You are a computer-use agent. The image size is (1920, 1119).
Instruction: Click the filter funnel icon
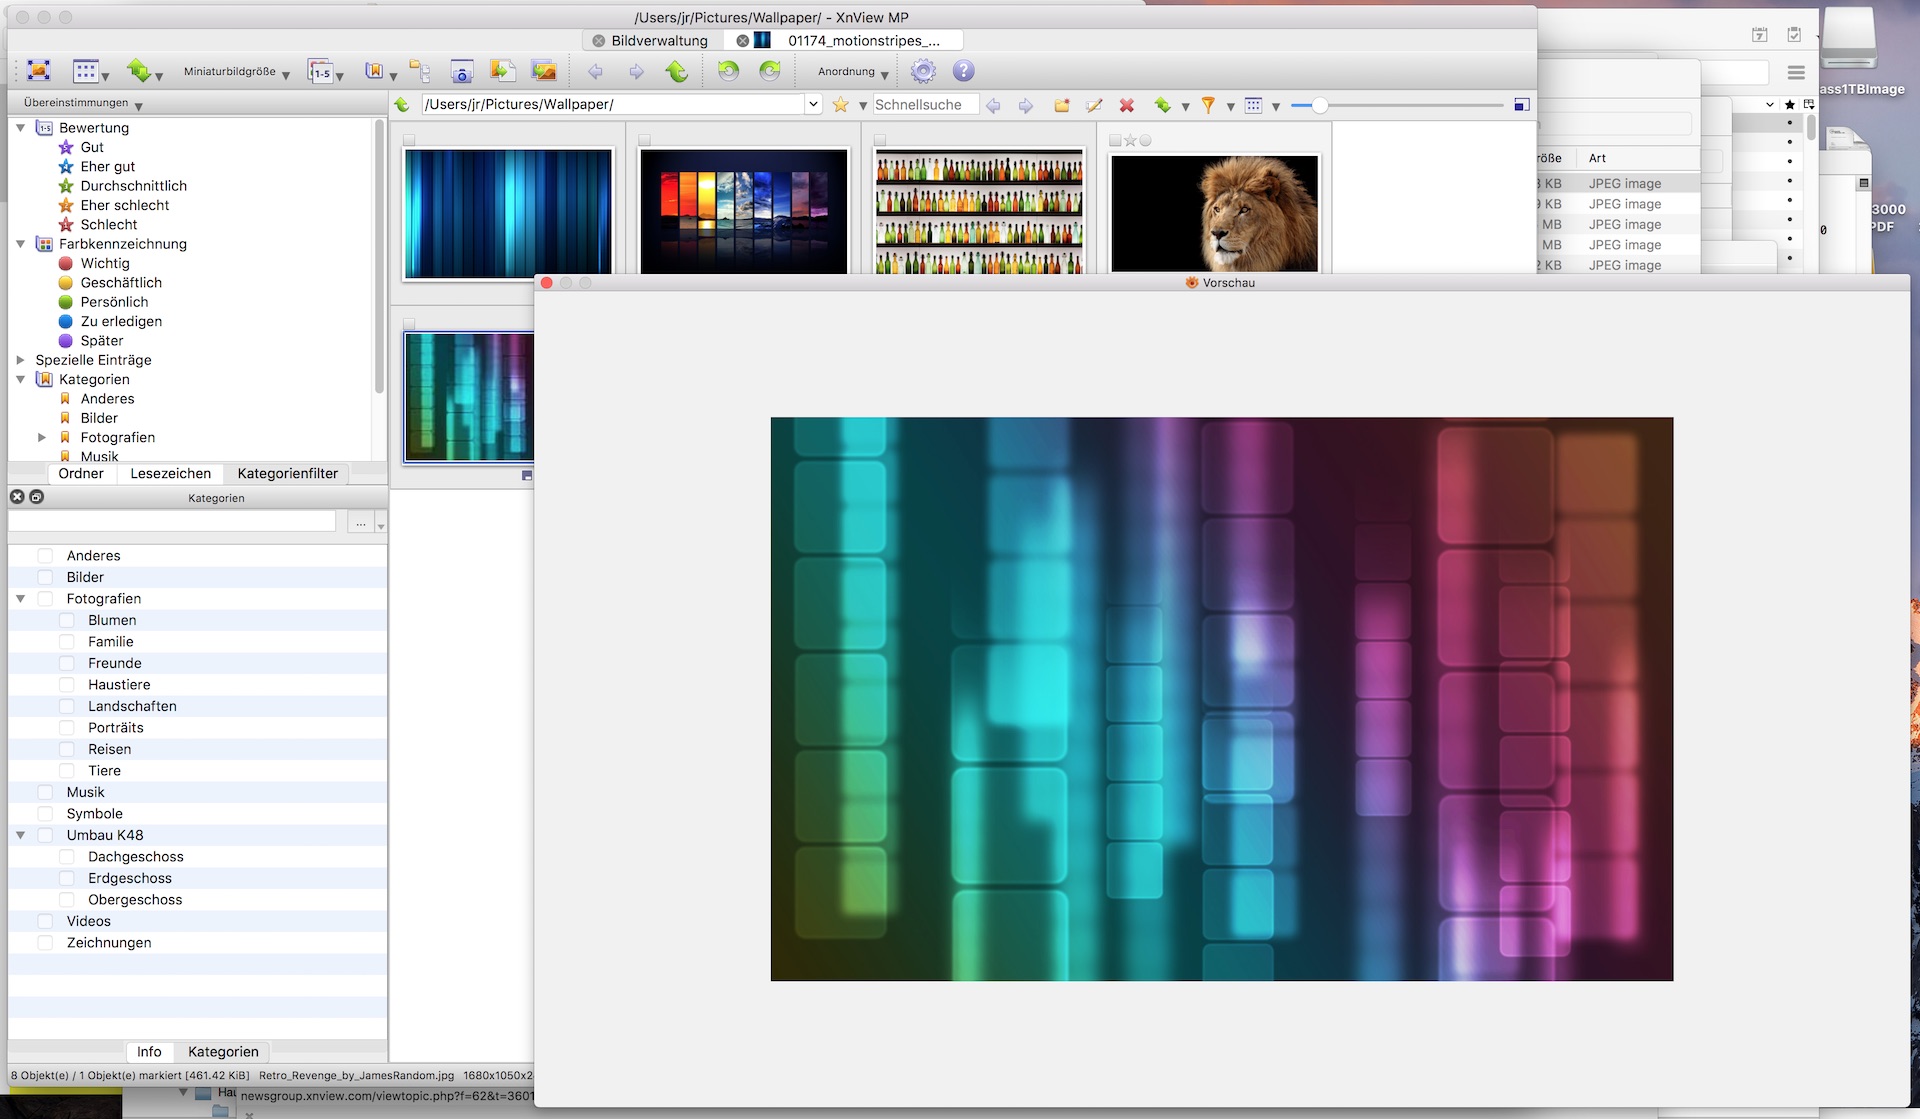click(1208, 105)
